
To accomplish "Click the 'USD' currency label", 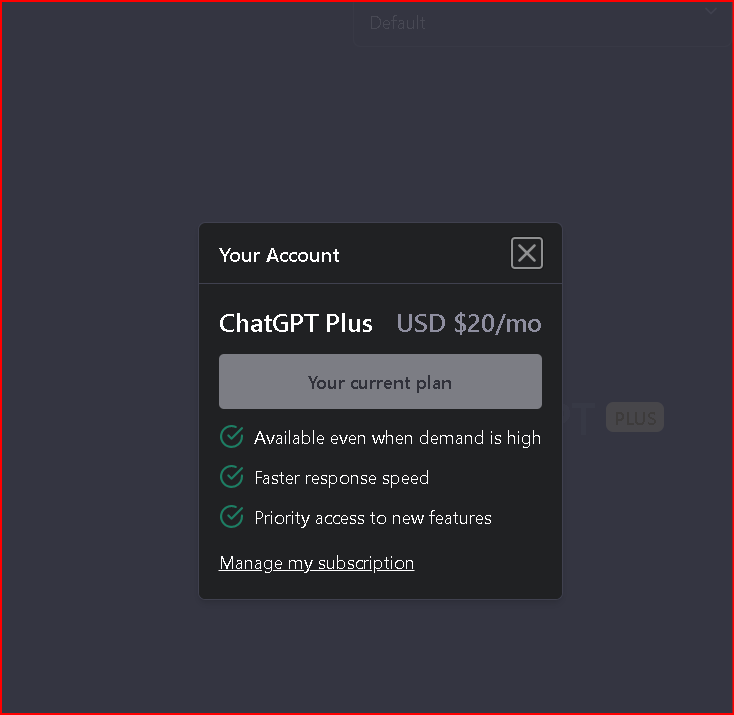I will 421,324.
